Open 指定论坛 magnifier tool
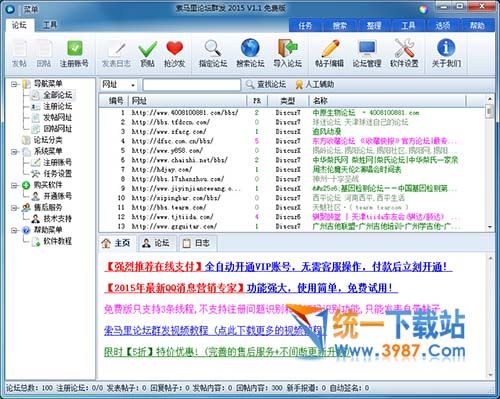This screenshot has width=500, height=399. (x=213, y=54)
